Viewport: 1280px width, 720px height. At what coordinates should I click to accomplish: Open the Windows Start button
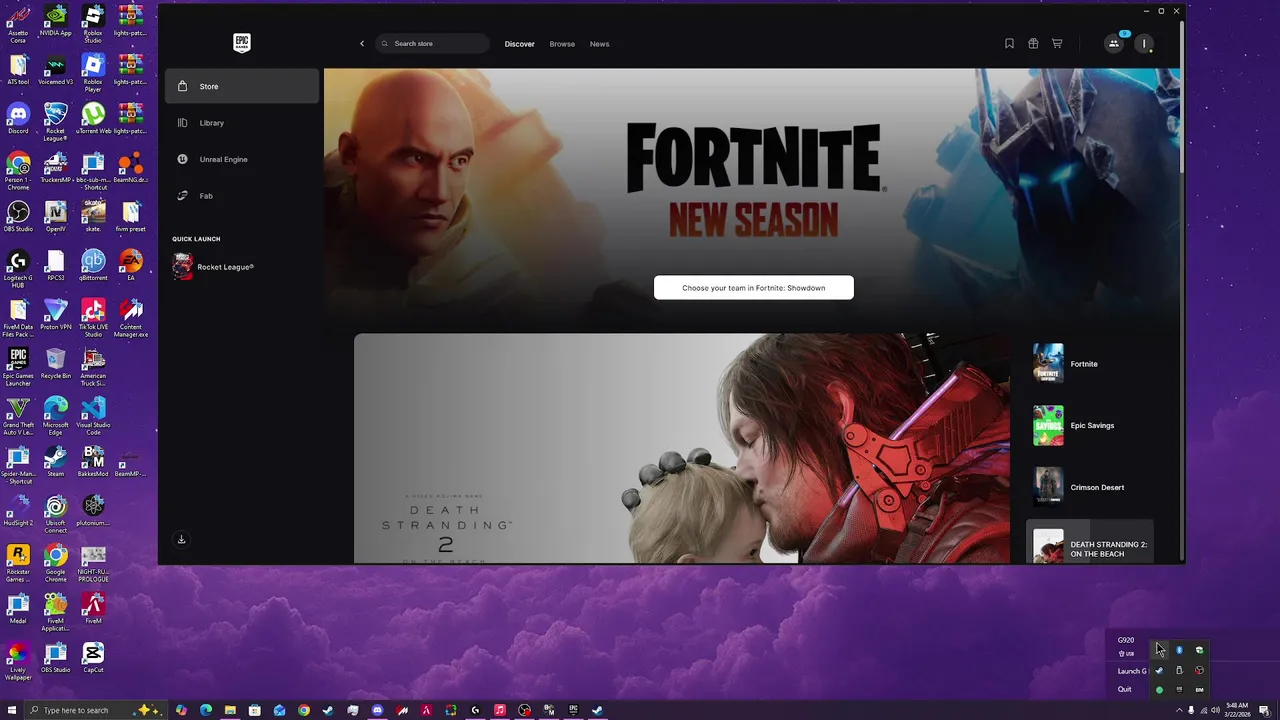pyautogui.click(x=12, y=710)
